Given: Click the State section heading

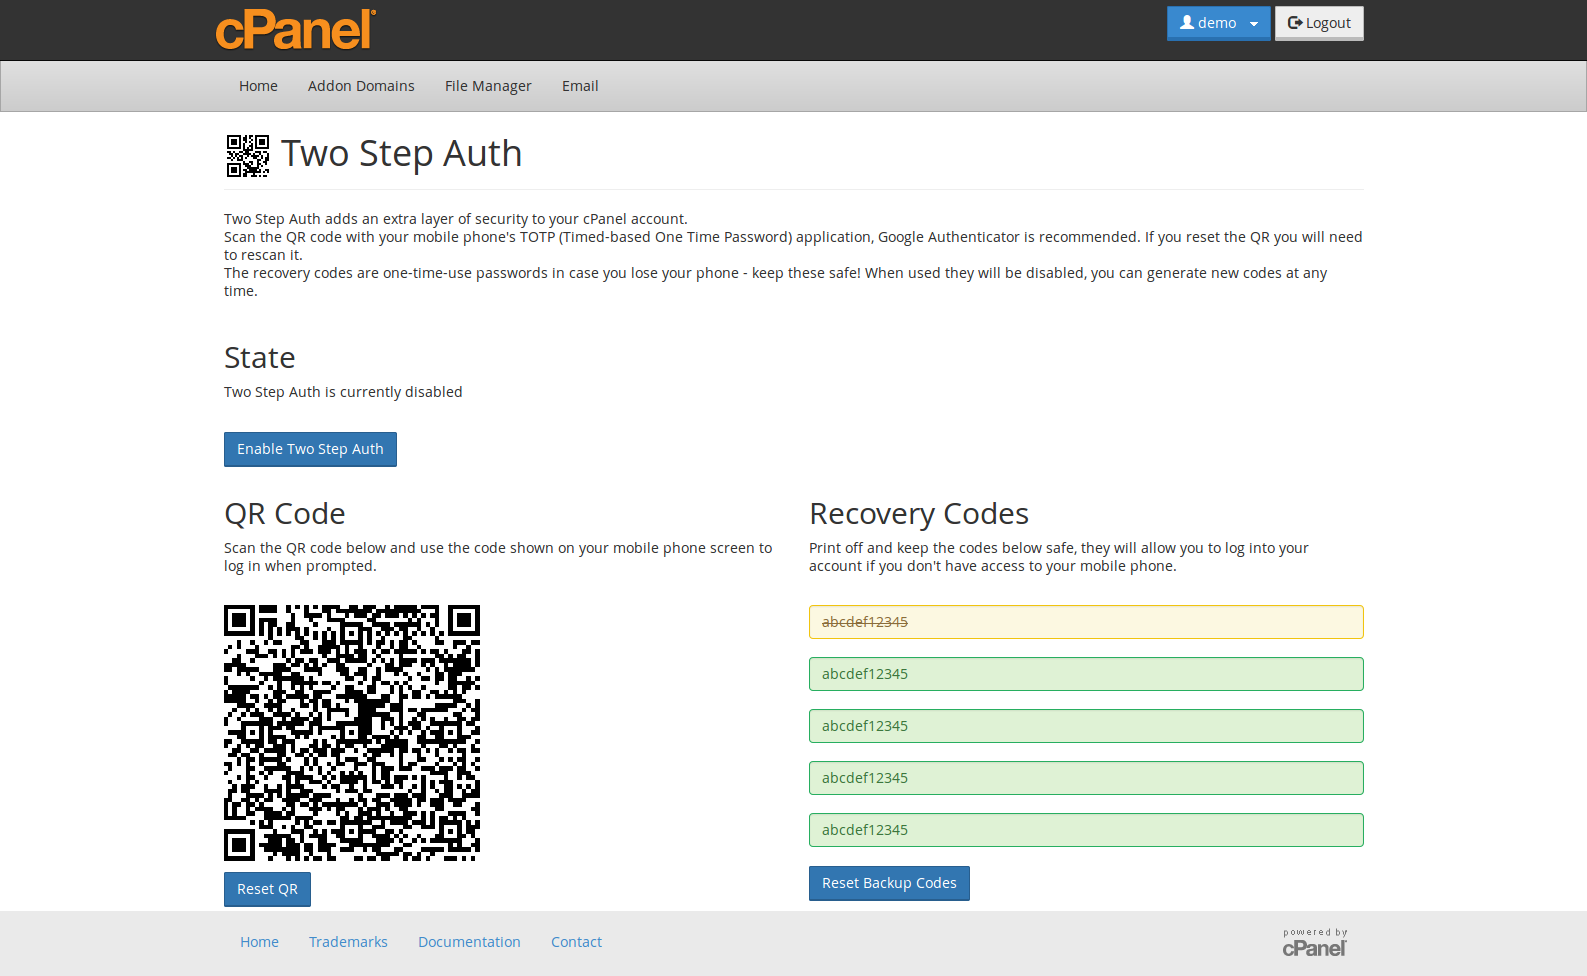Looking at the screenshot, I should (x=260, y=358).
